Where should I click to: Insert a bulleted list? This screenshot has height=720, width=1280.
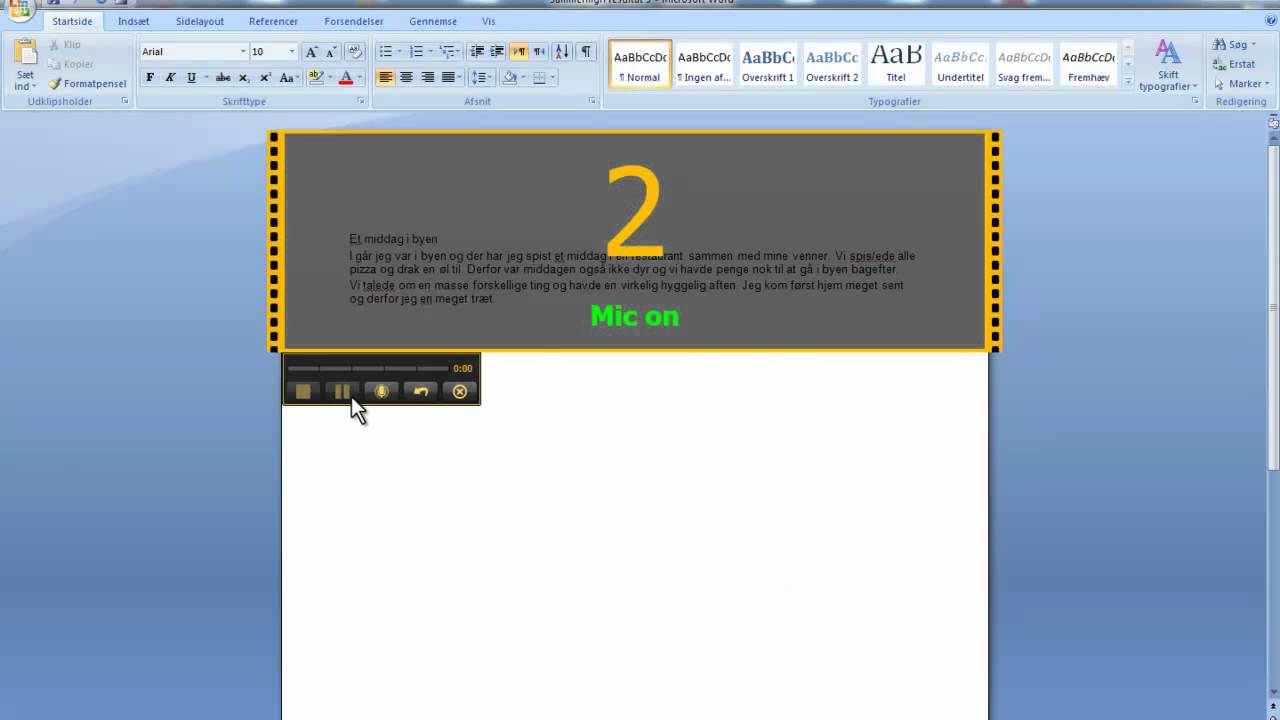[x=386, y=51]
